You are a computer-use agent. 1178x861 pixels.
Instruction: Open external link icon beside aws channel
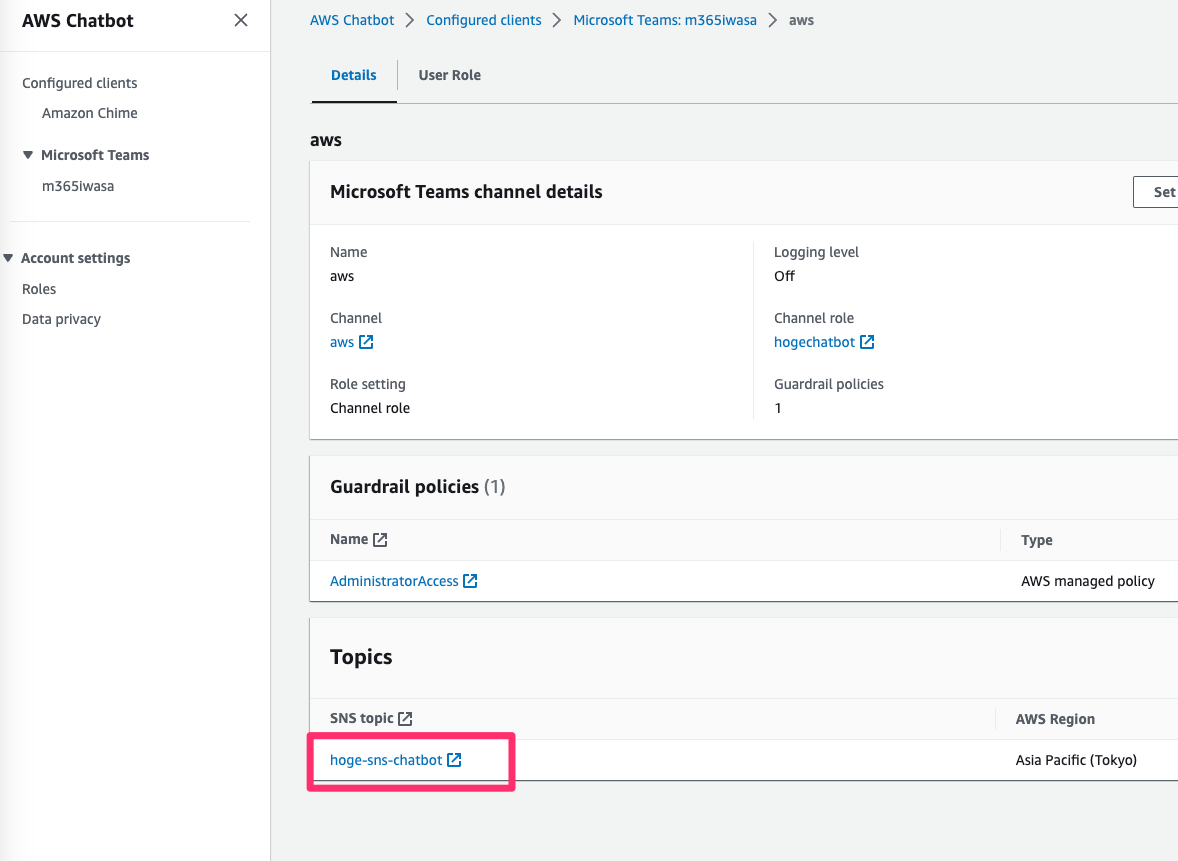(366, 342)
